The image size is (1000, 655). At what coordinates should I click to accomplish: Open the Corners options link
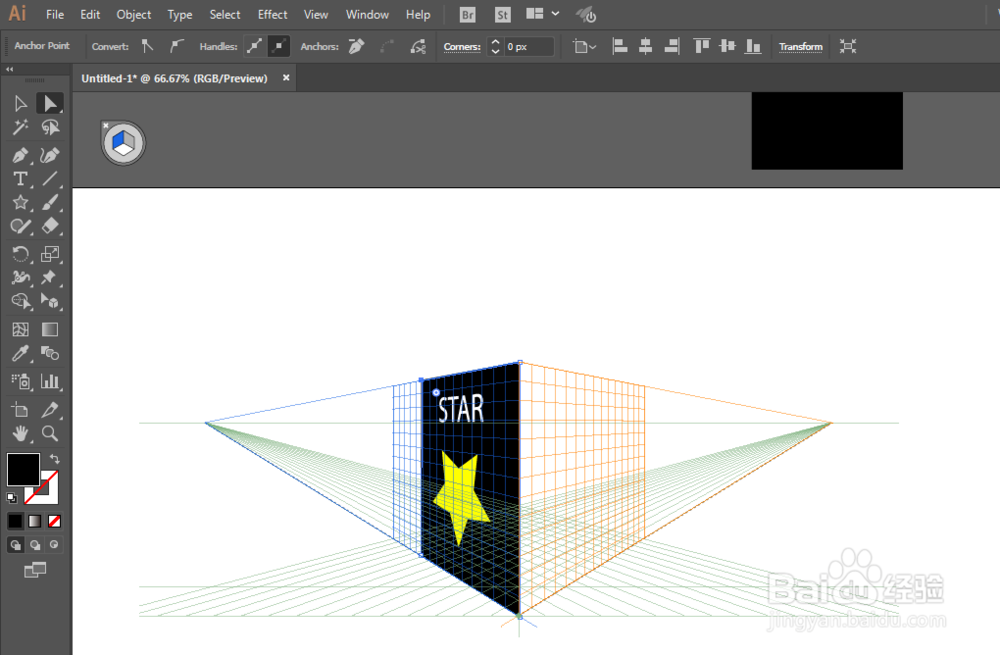pyautogui.click(x=462, y=47)
